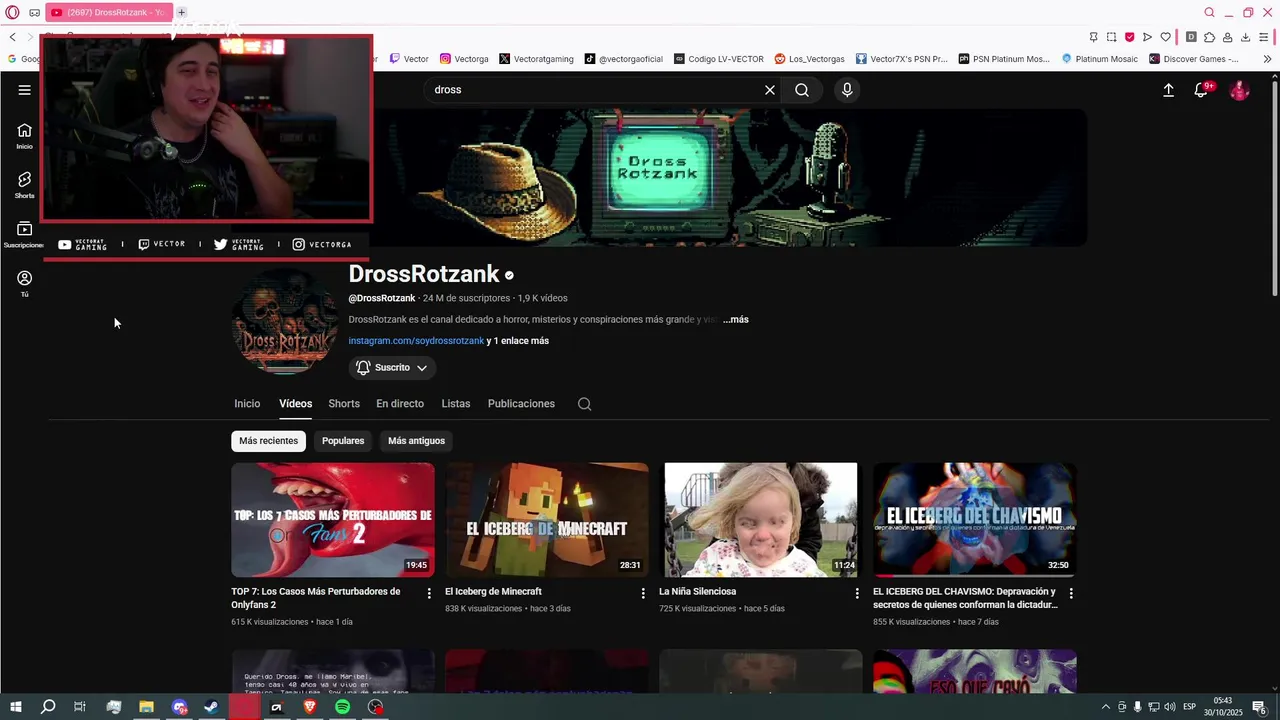Open Los_Vectorgas bookmark
The height and width of the screenshot is (720, 1280).
pyautogui.click(x=809, y=59)
